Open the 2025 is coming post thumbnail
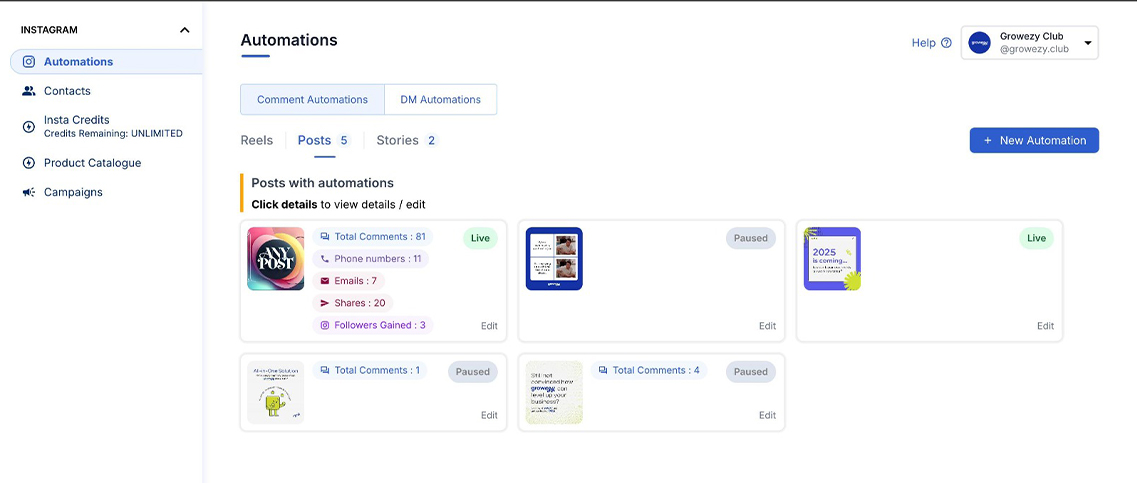This screenshot has height=483, width=1140. (832, 259)
